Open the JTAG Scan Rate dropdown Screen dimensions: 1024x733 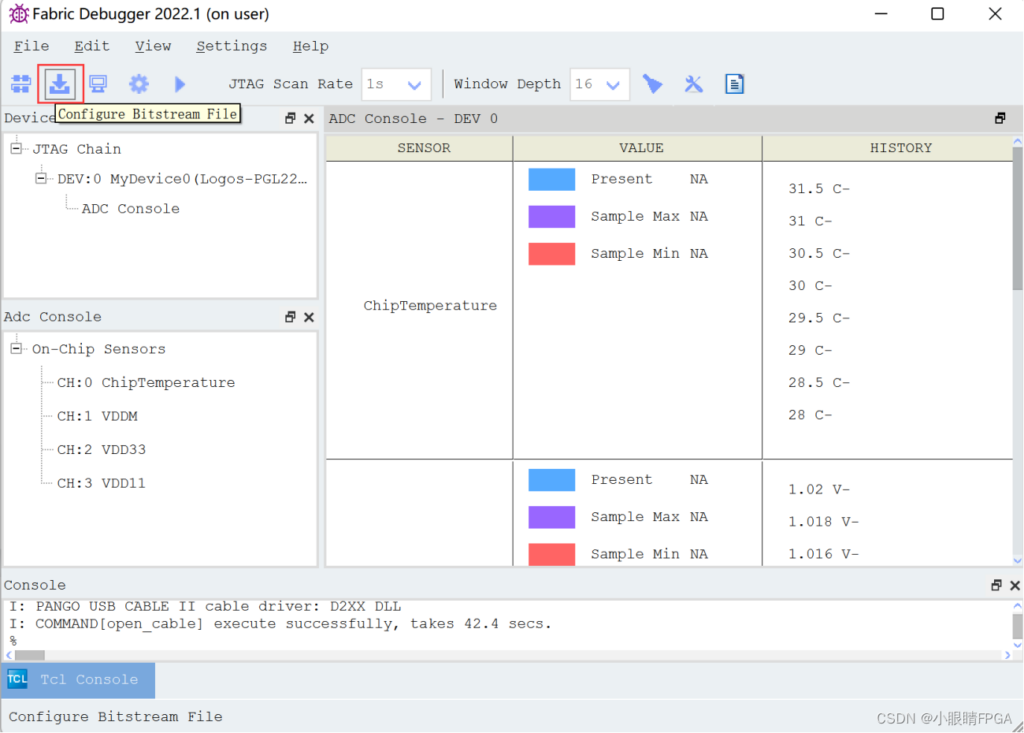pyautogui.click(x=414, y=85)
